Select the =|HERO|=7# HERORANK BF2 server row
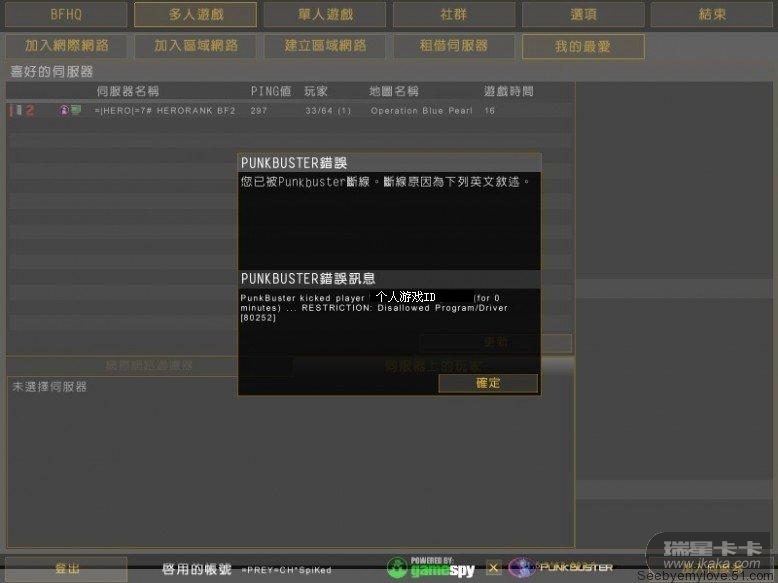 click(290, 111)
